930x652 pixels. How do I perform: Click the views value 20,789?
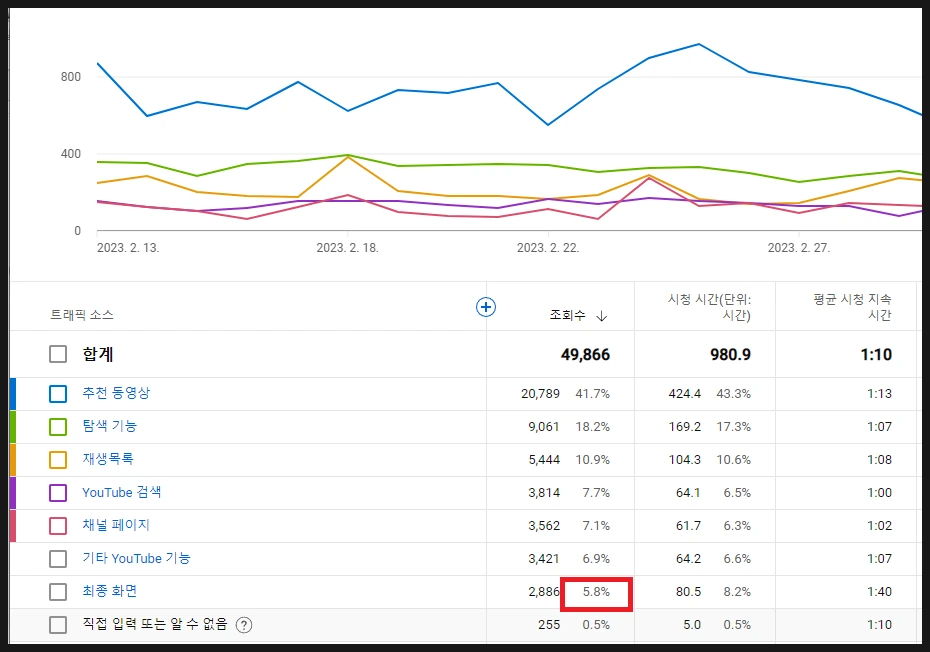540,394
